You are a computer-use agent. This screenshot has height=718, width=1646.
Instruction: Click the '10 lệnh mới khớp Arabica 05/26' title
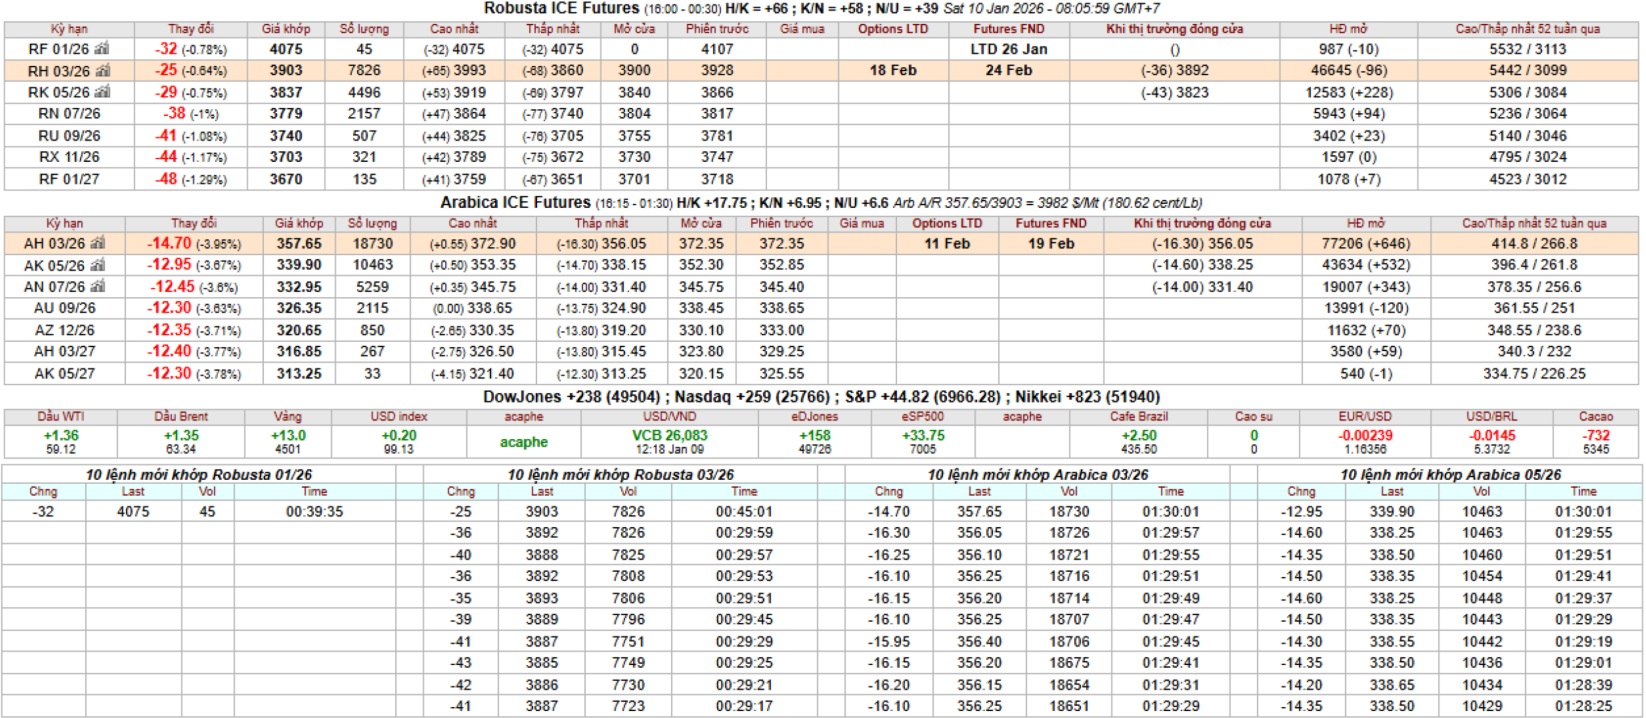click(x=1450, y=475)
